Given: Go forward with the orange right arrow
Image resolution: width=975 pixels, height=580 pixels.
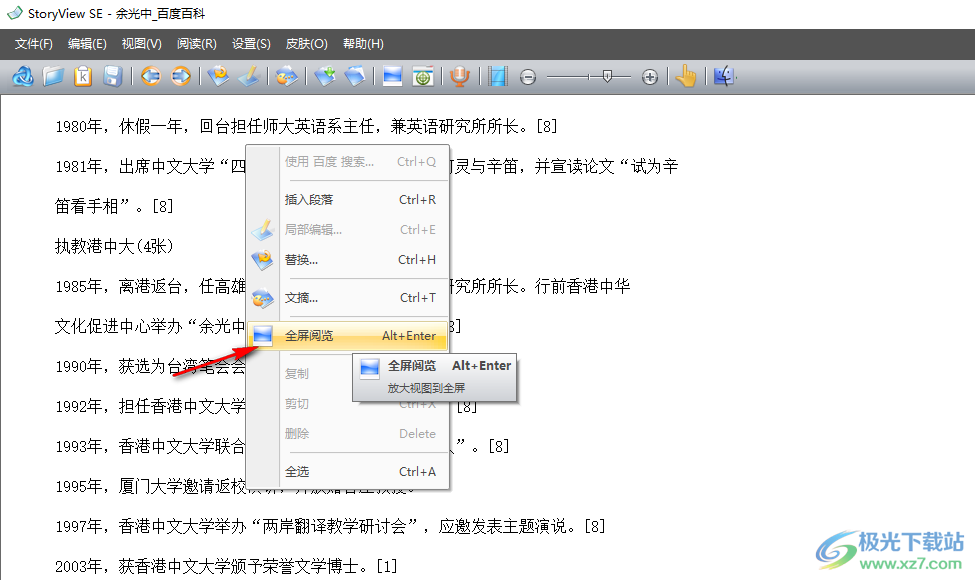Looking at the screenshot, I should coord(181,76).
